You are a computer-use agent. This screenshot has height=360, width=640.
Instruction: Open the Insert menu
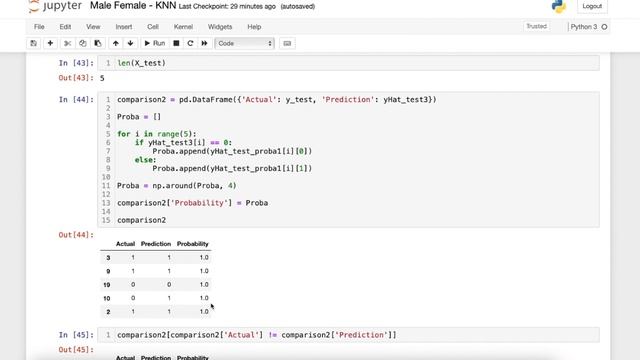(x=124, y=27)
